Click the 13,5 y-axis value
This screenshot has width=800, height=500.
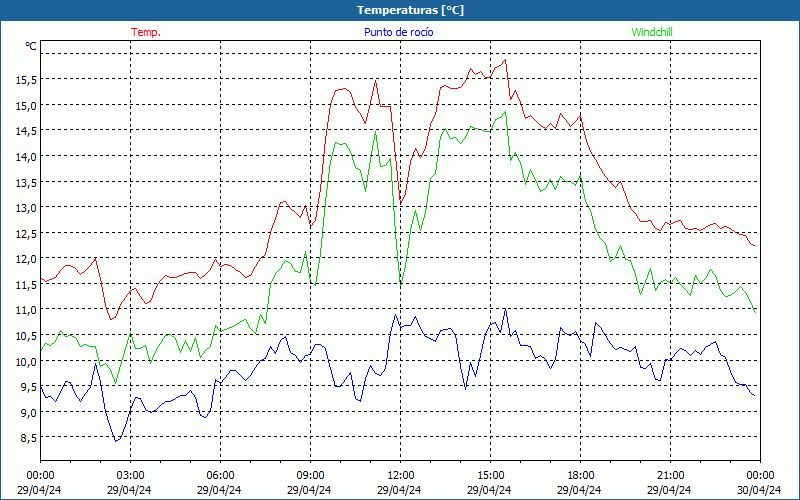point(26,182)
